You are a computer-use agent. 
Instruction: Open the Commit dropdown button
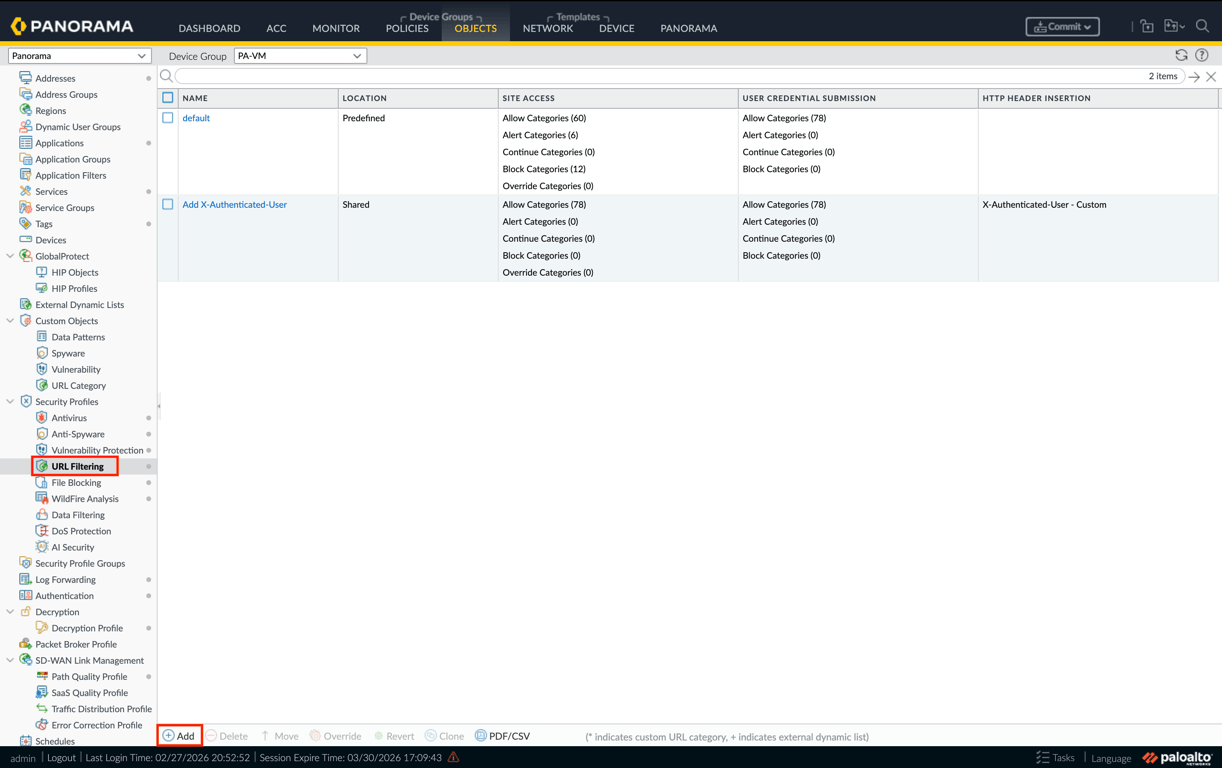coord(1062,27)
